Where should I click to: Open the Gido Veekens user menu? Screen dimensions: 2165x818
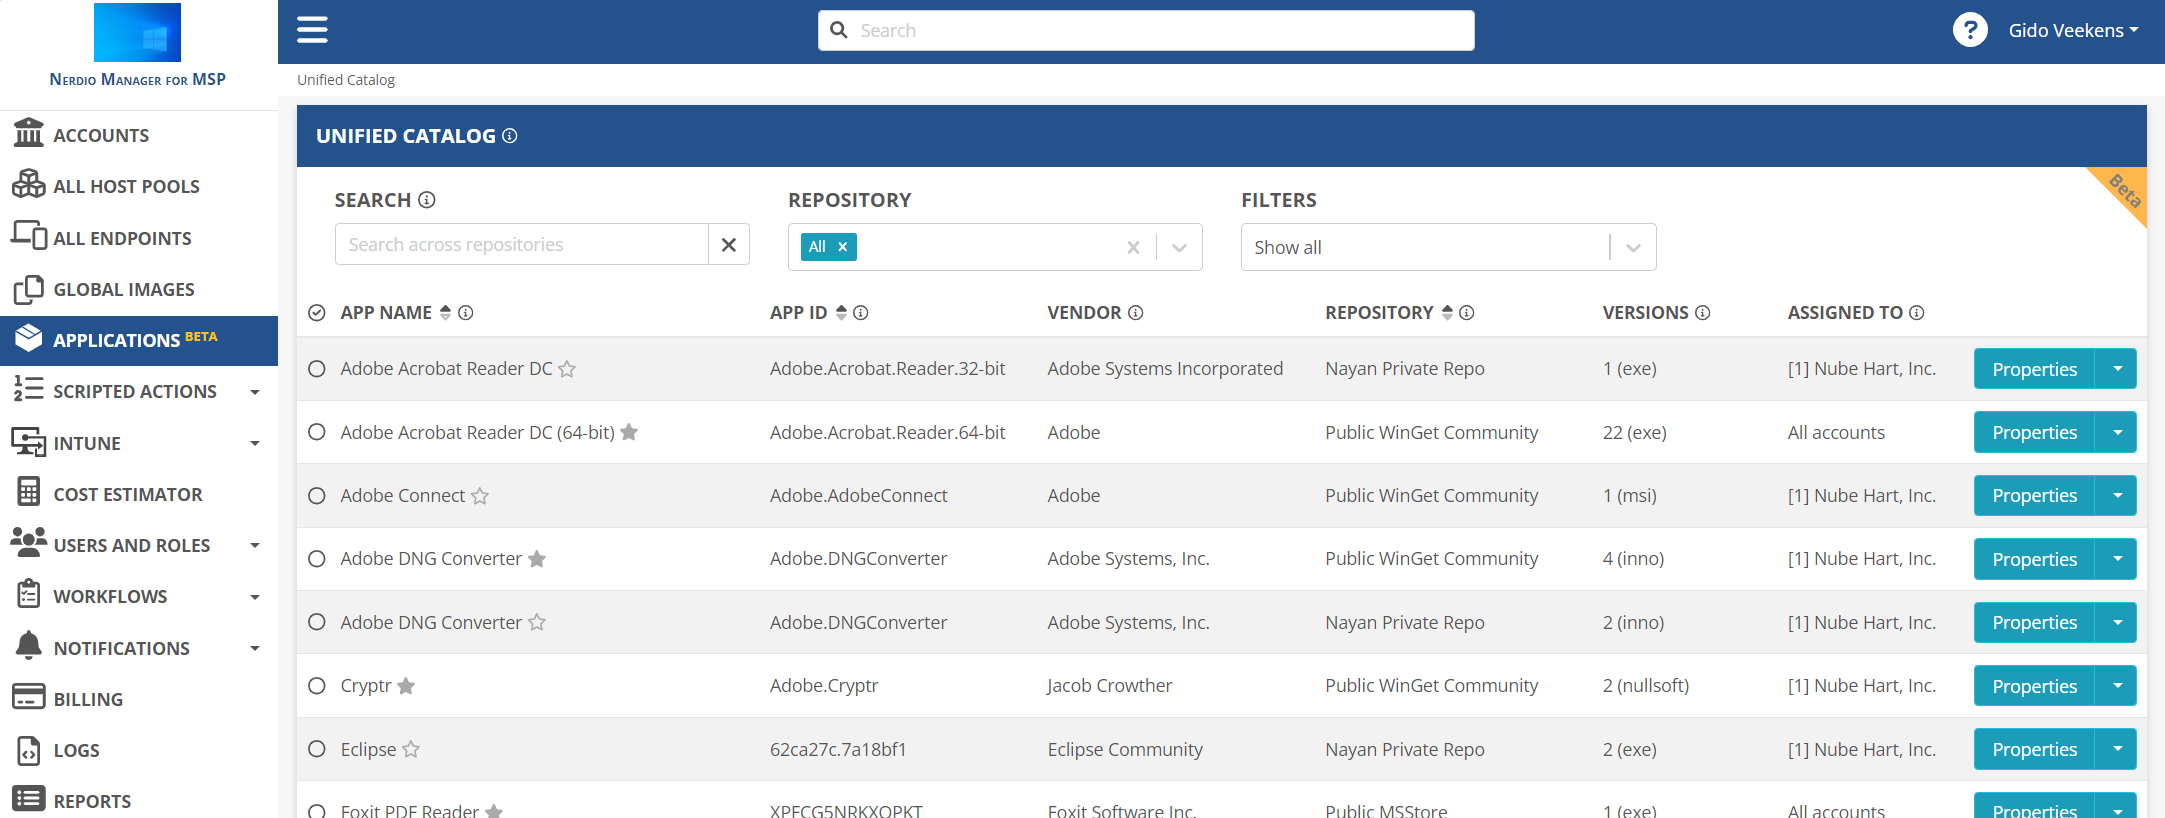(2072, 30)
